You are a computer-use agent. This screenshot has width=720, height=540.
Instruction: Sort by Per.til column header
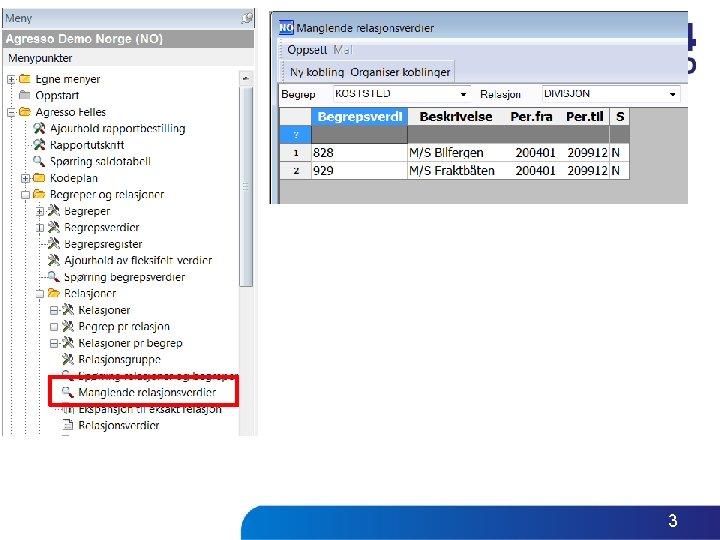pos(584,117)
